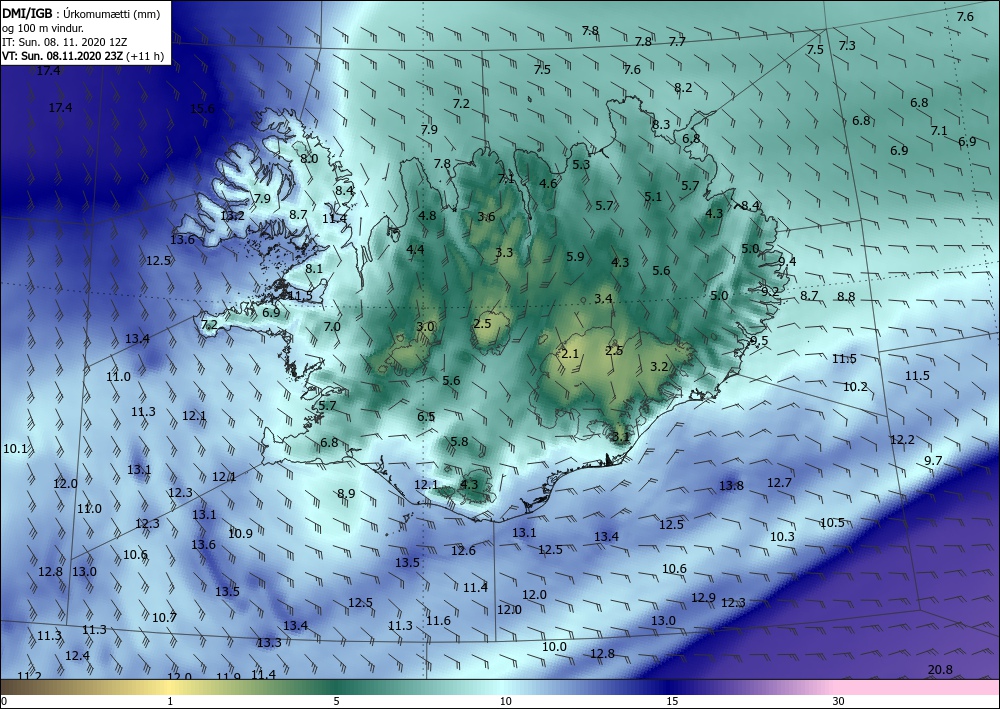This screenshot has height=709, width=1000.
Task: Click the map value 12.7
Action: pyautogui.click(x=779, y=483)
